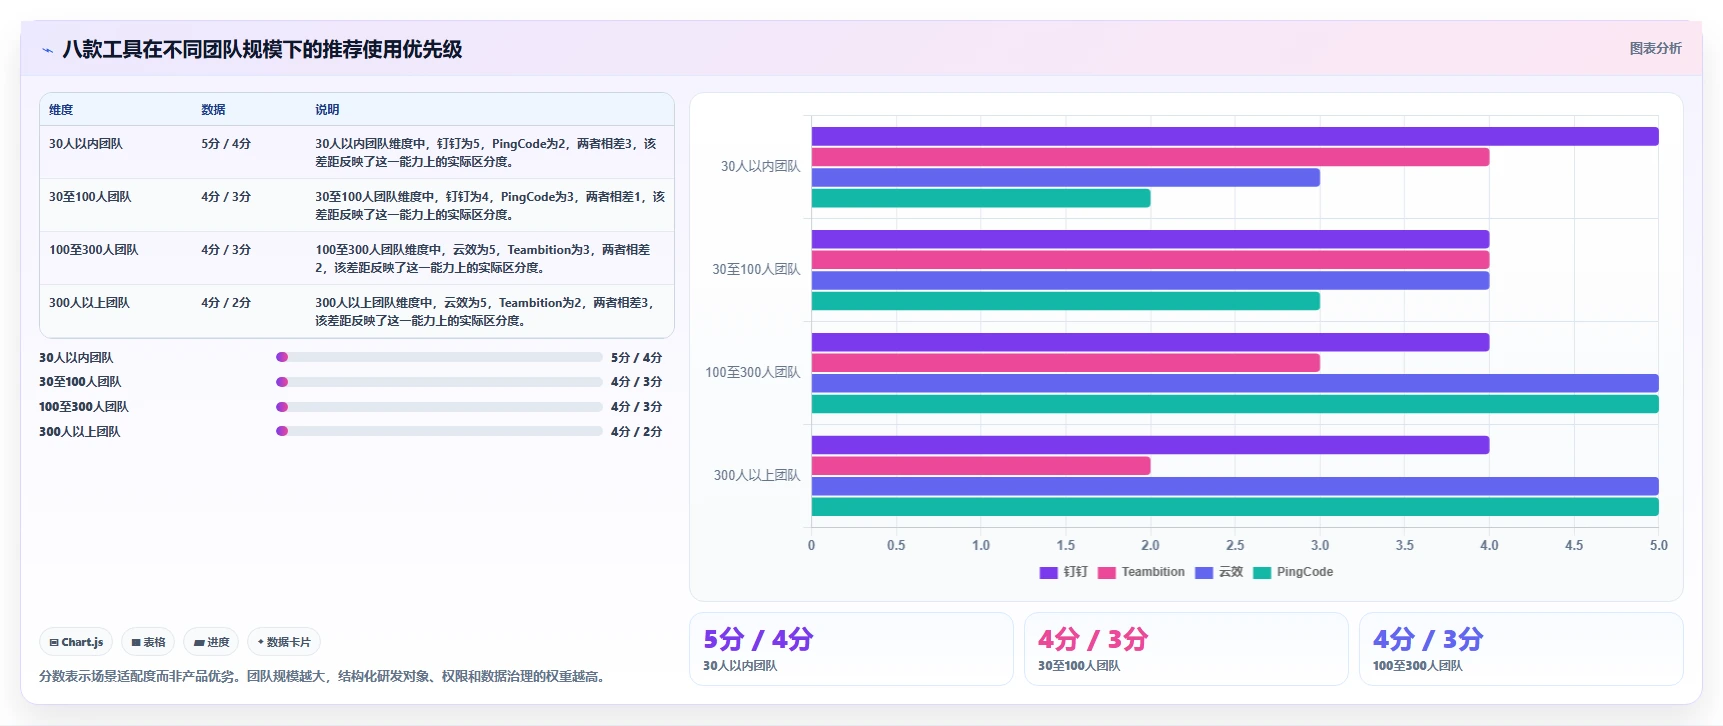Select the 数据卡片 chip

coord(284,642)
